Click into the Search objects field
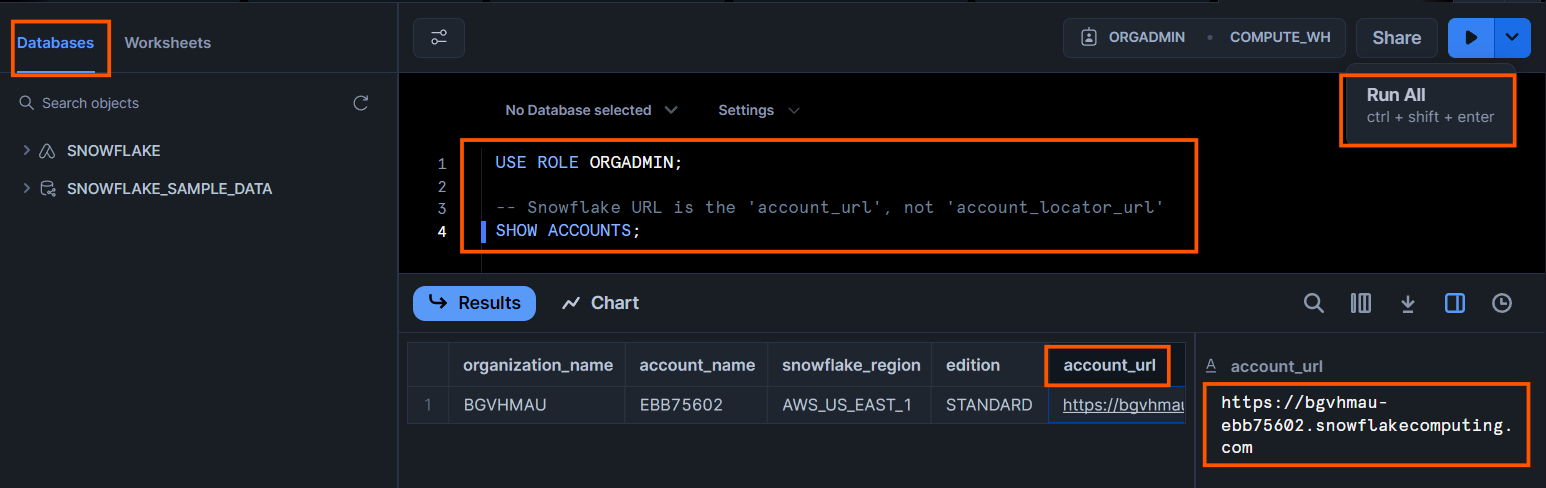The height and width of the screenshot is (488, 1546). (x=180, y=103)
